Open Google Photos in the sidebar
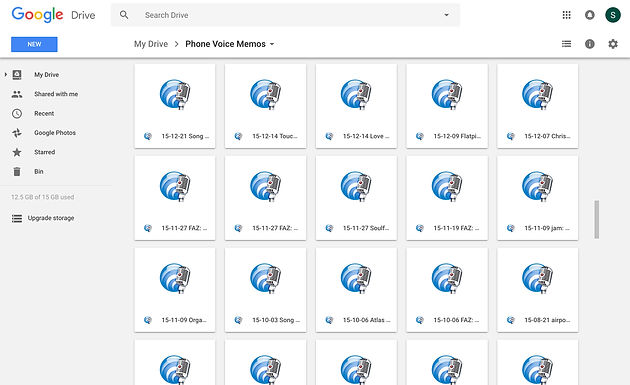The width and height of the screenshot is (630, 385). click(55, 133)
